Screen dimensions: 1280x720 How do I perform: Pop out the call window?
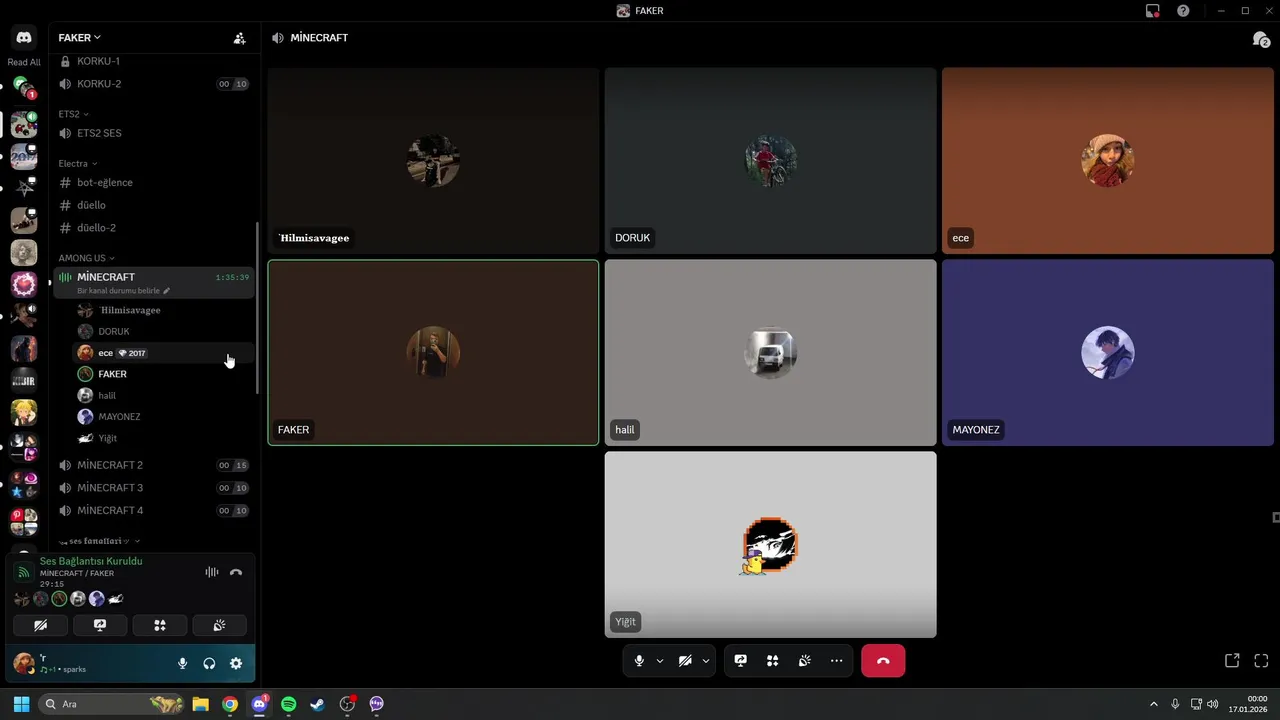tap(1232, 661)
